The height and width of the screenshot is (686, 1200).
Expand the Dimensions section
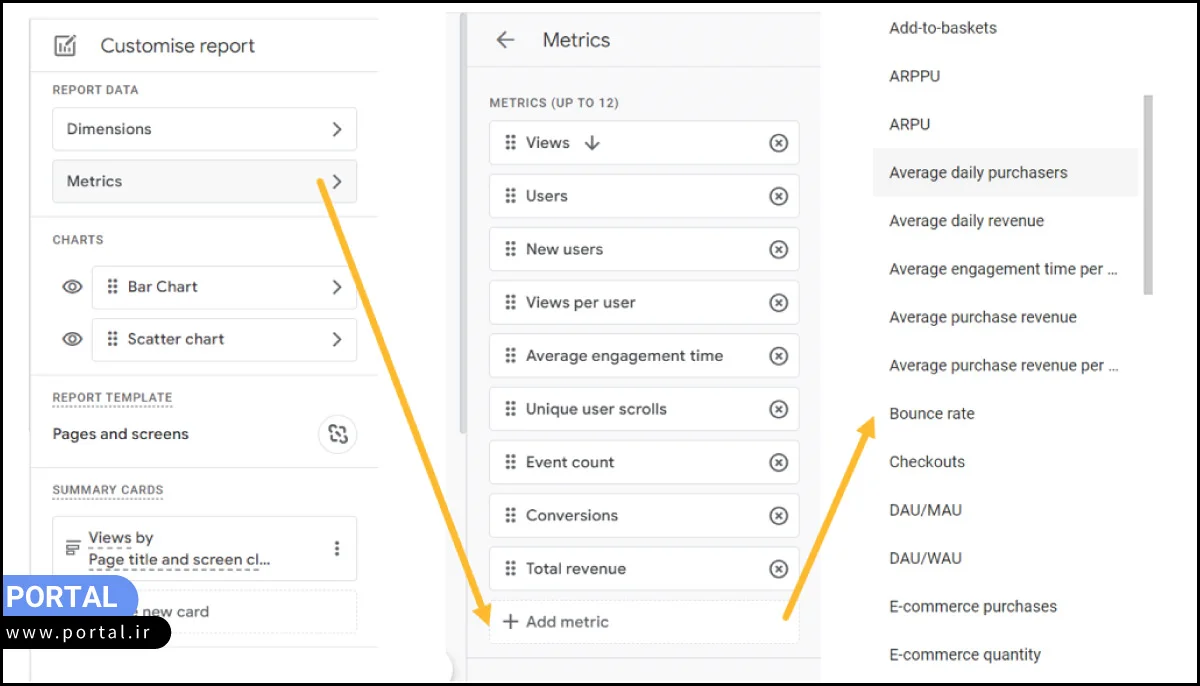(337, 129)
